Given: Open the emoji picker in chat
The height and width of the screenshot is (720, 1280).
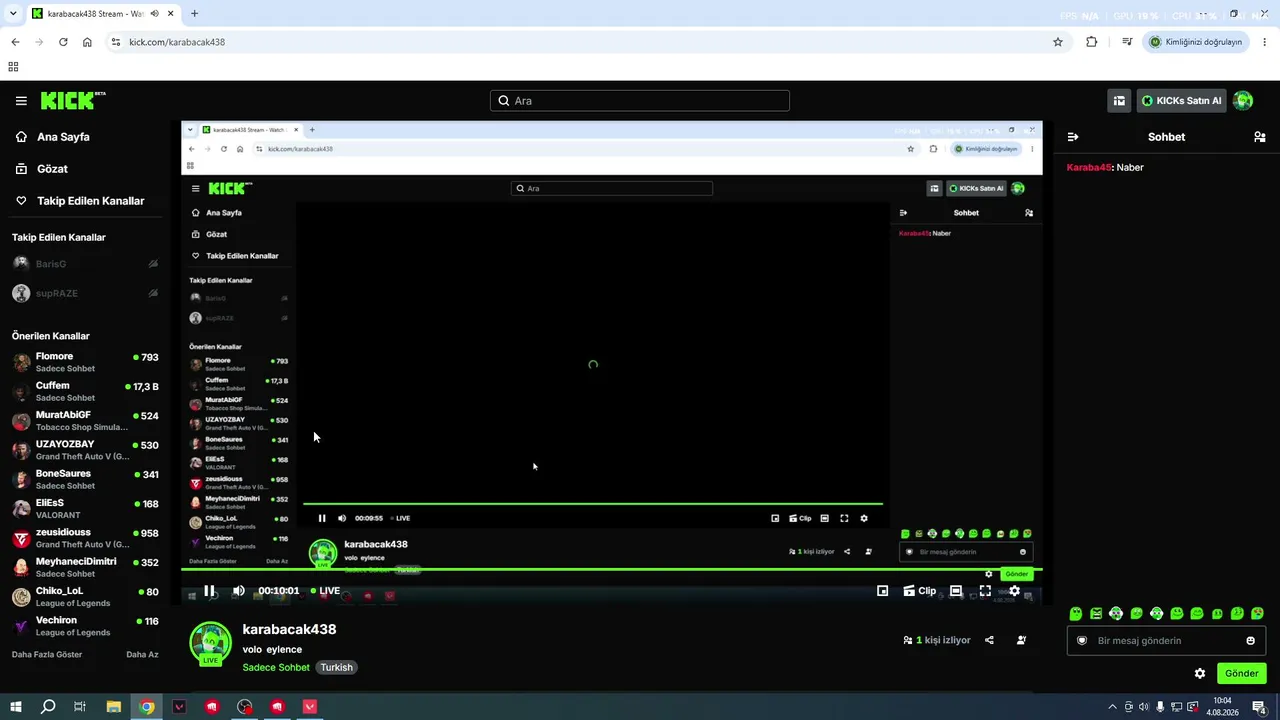Looking at the screenshot, I should (x=1250, y=641).
